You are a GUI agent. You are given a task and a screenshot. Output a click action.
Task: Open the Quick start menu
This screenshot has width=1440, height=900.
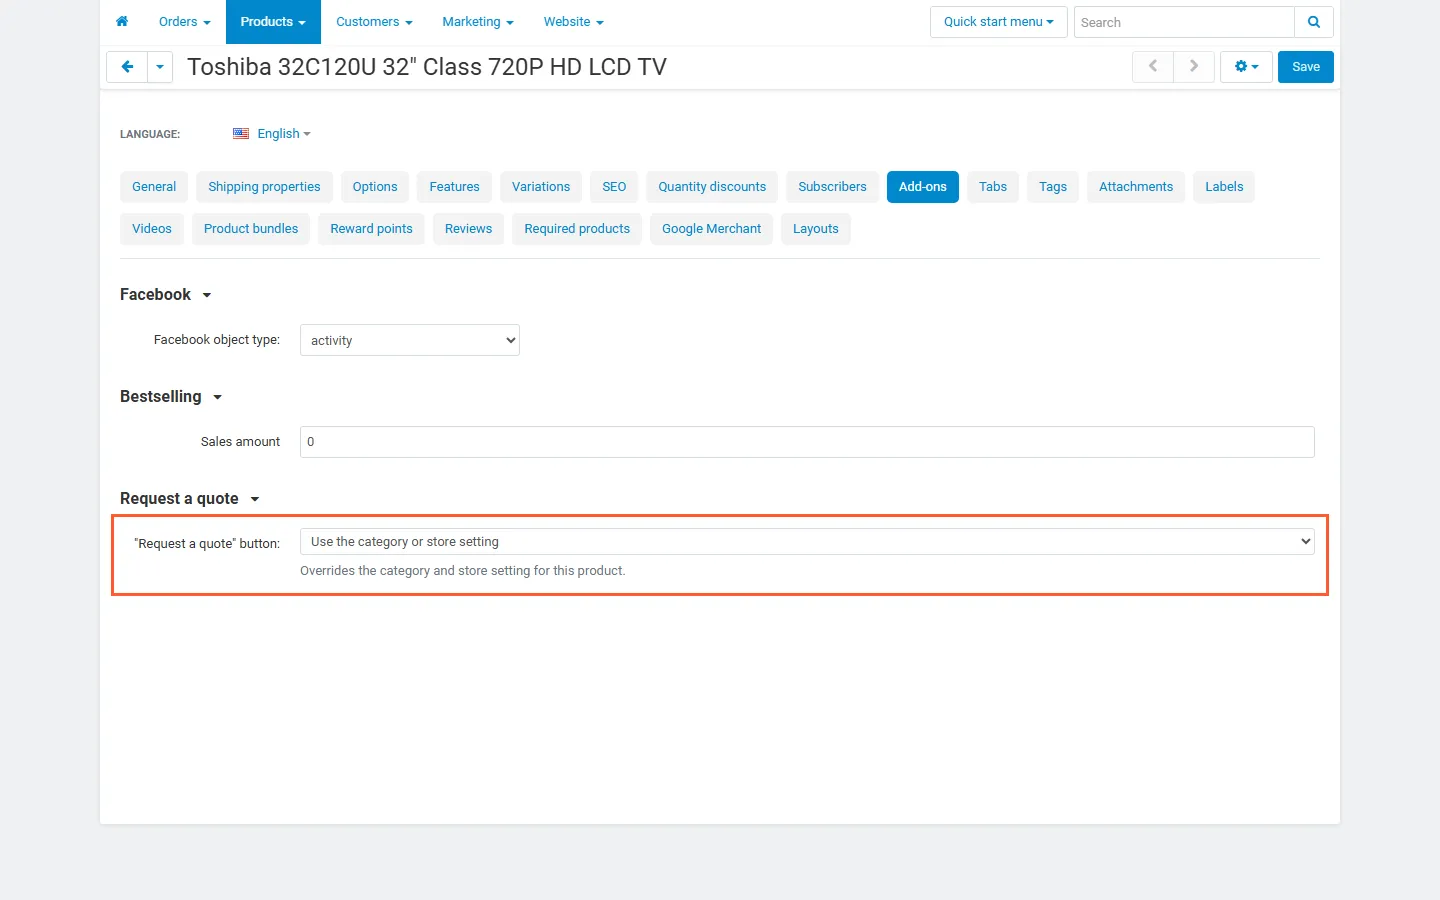click(999, 22)
